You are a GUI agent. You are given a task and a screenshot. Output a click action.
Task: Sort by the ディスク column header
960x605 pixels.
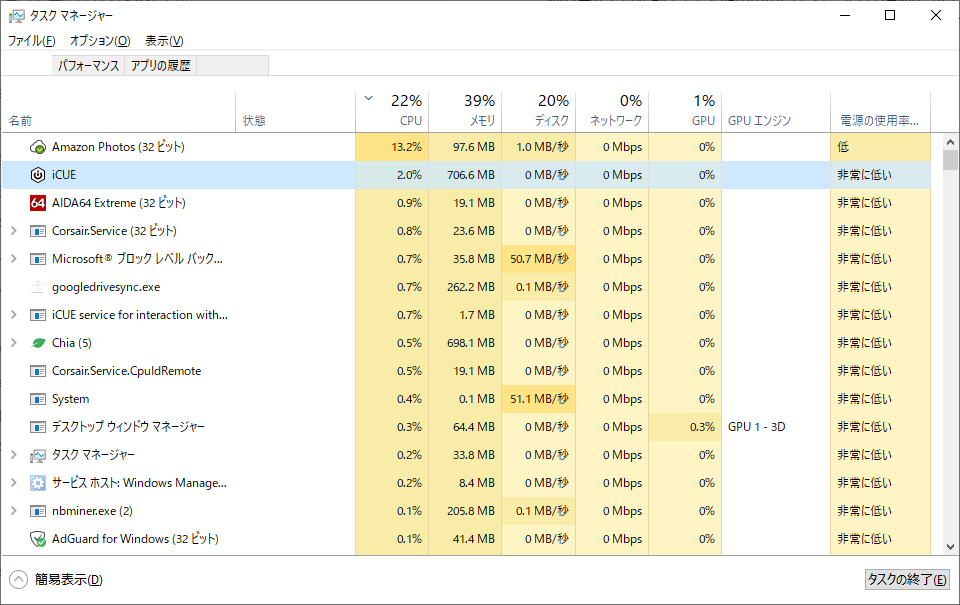coord(538,111)
